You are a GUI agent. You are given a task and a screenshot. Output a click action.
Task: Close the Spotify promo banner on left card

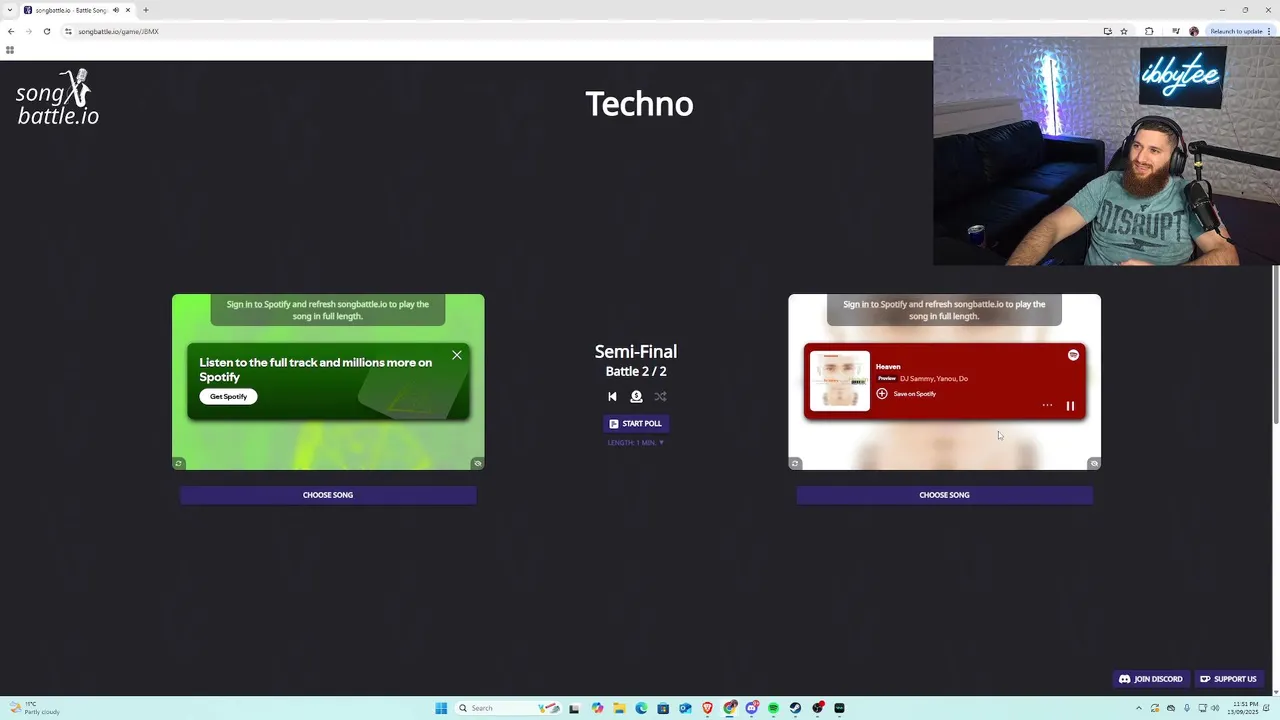457,355
